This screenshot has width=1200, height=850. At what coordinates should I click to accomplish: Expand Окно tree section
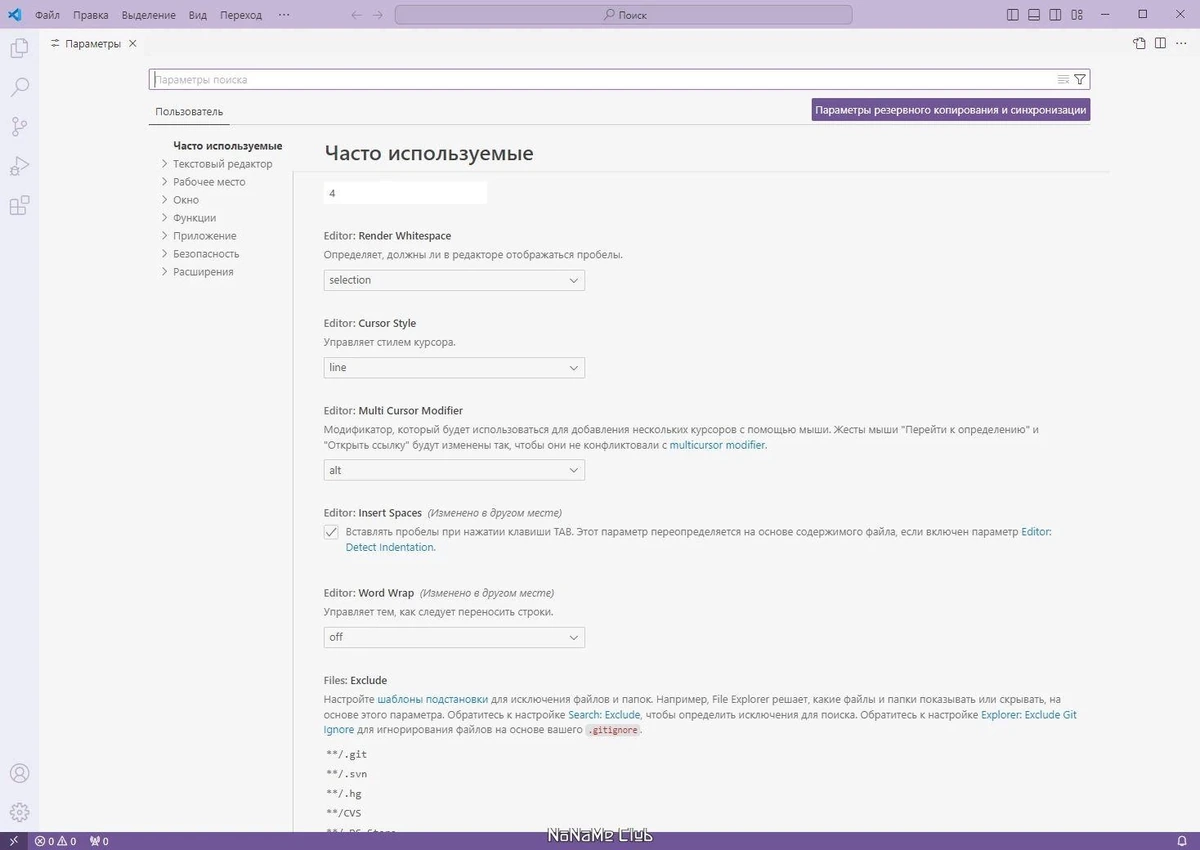click(165, 200)
